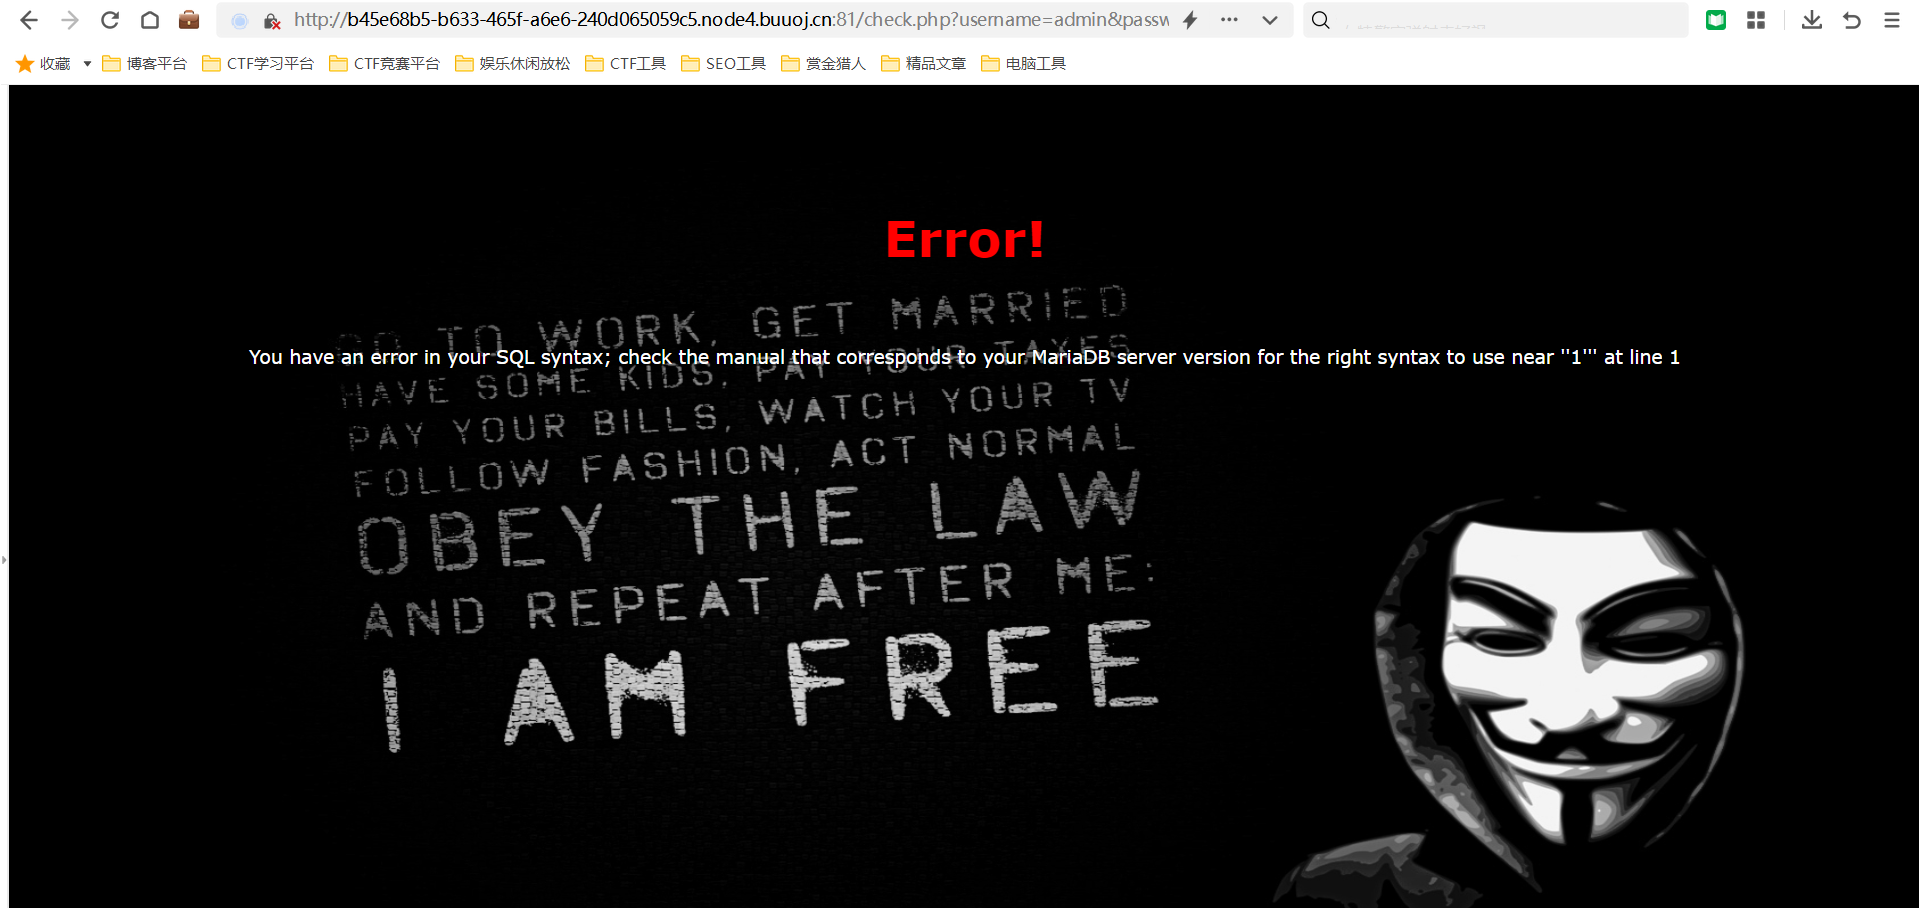Open the hamburger main menu

click(1892, 20)
